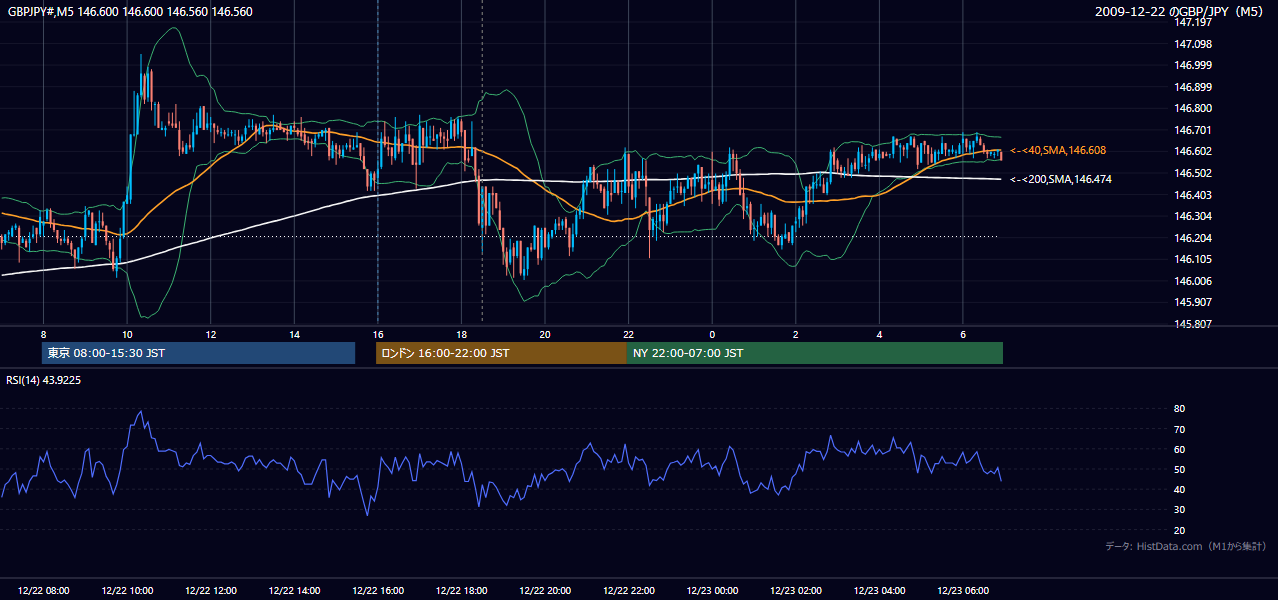Click price axis label 146.502
The width and height of the screenshot is (1278, 600).
tap(1193, 173)
